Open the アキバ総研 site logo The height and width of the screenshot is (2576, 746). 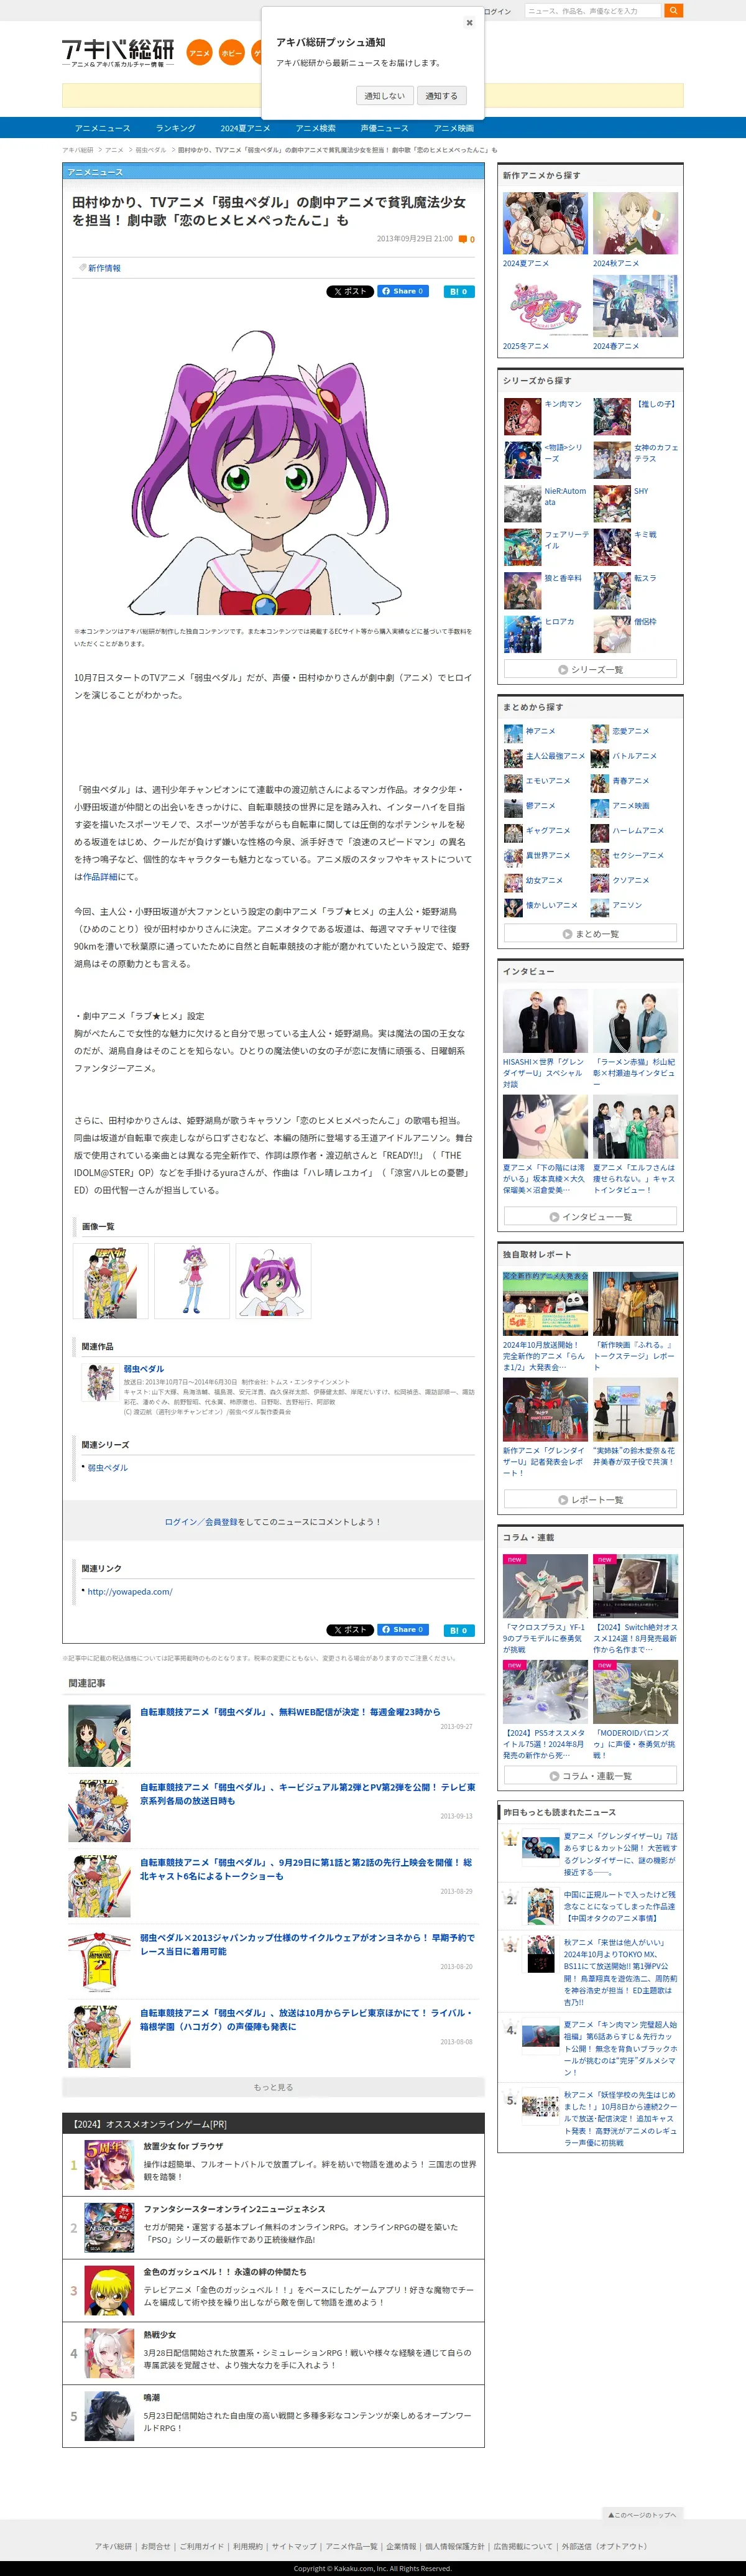[118, 53]
